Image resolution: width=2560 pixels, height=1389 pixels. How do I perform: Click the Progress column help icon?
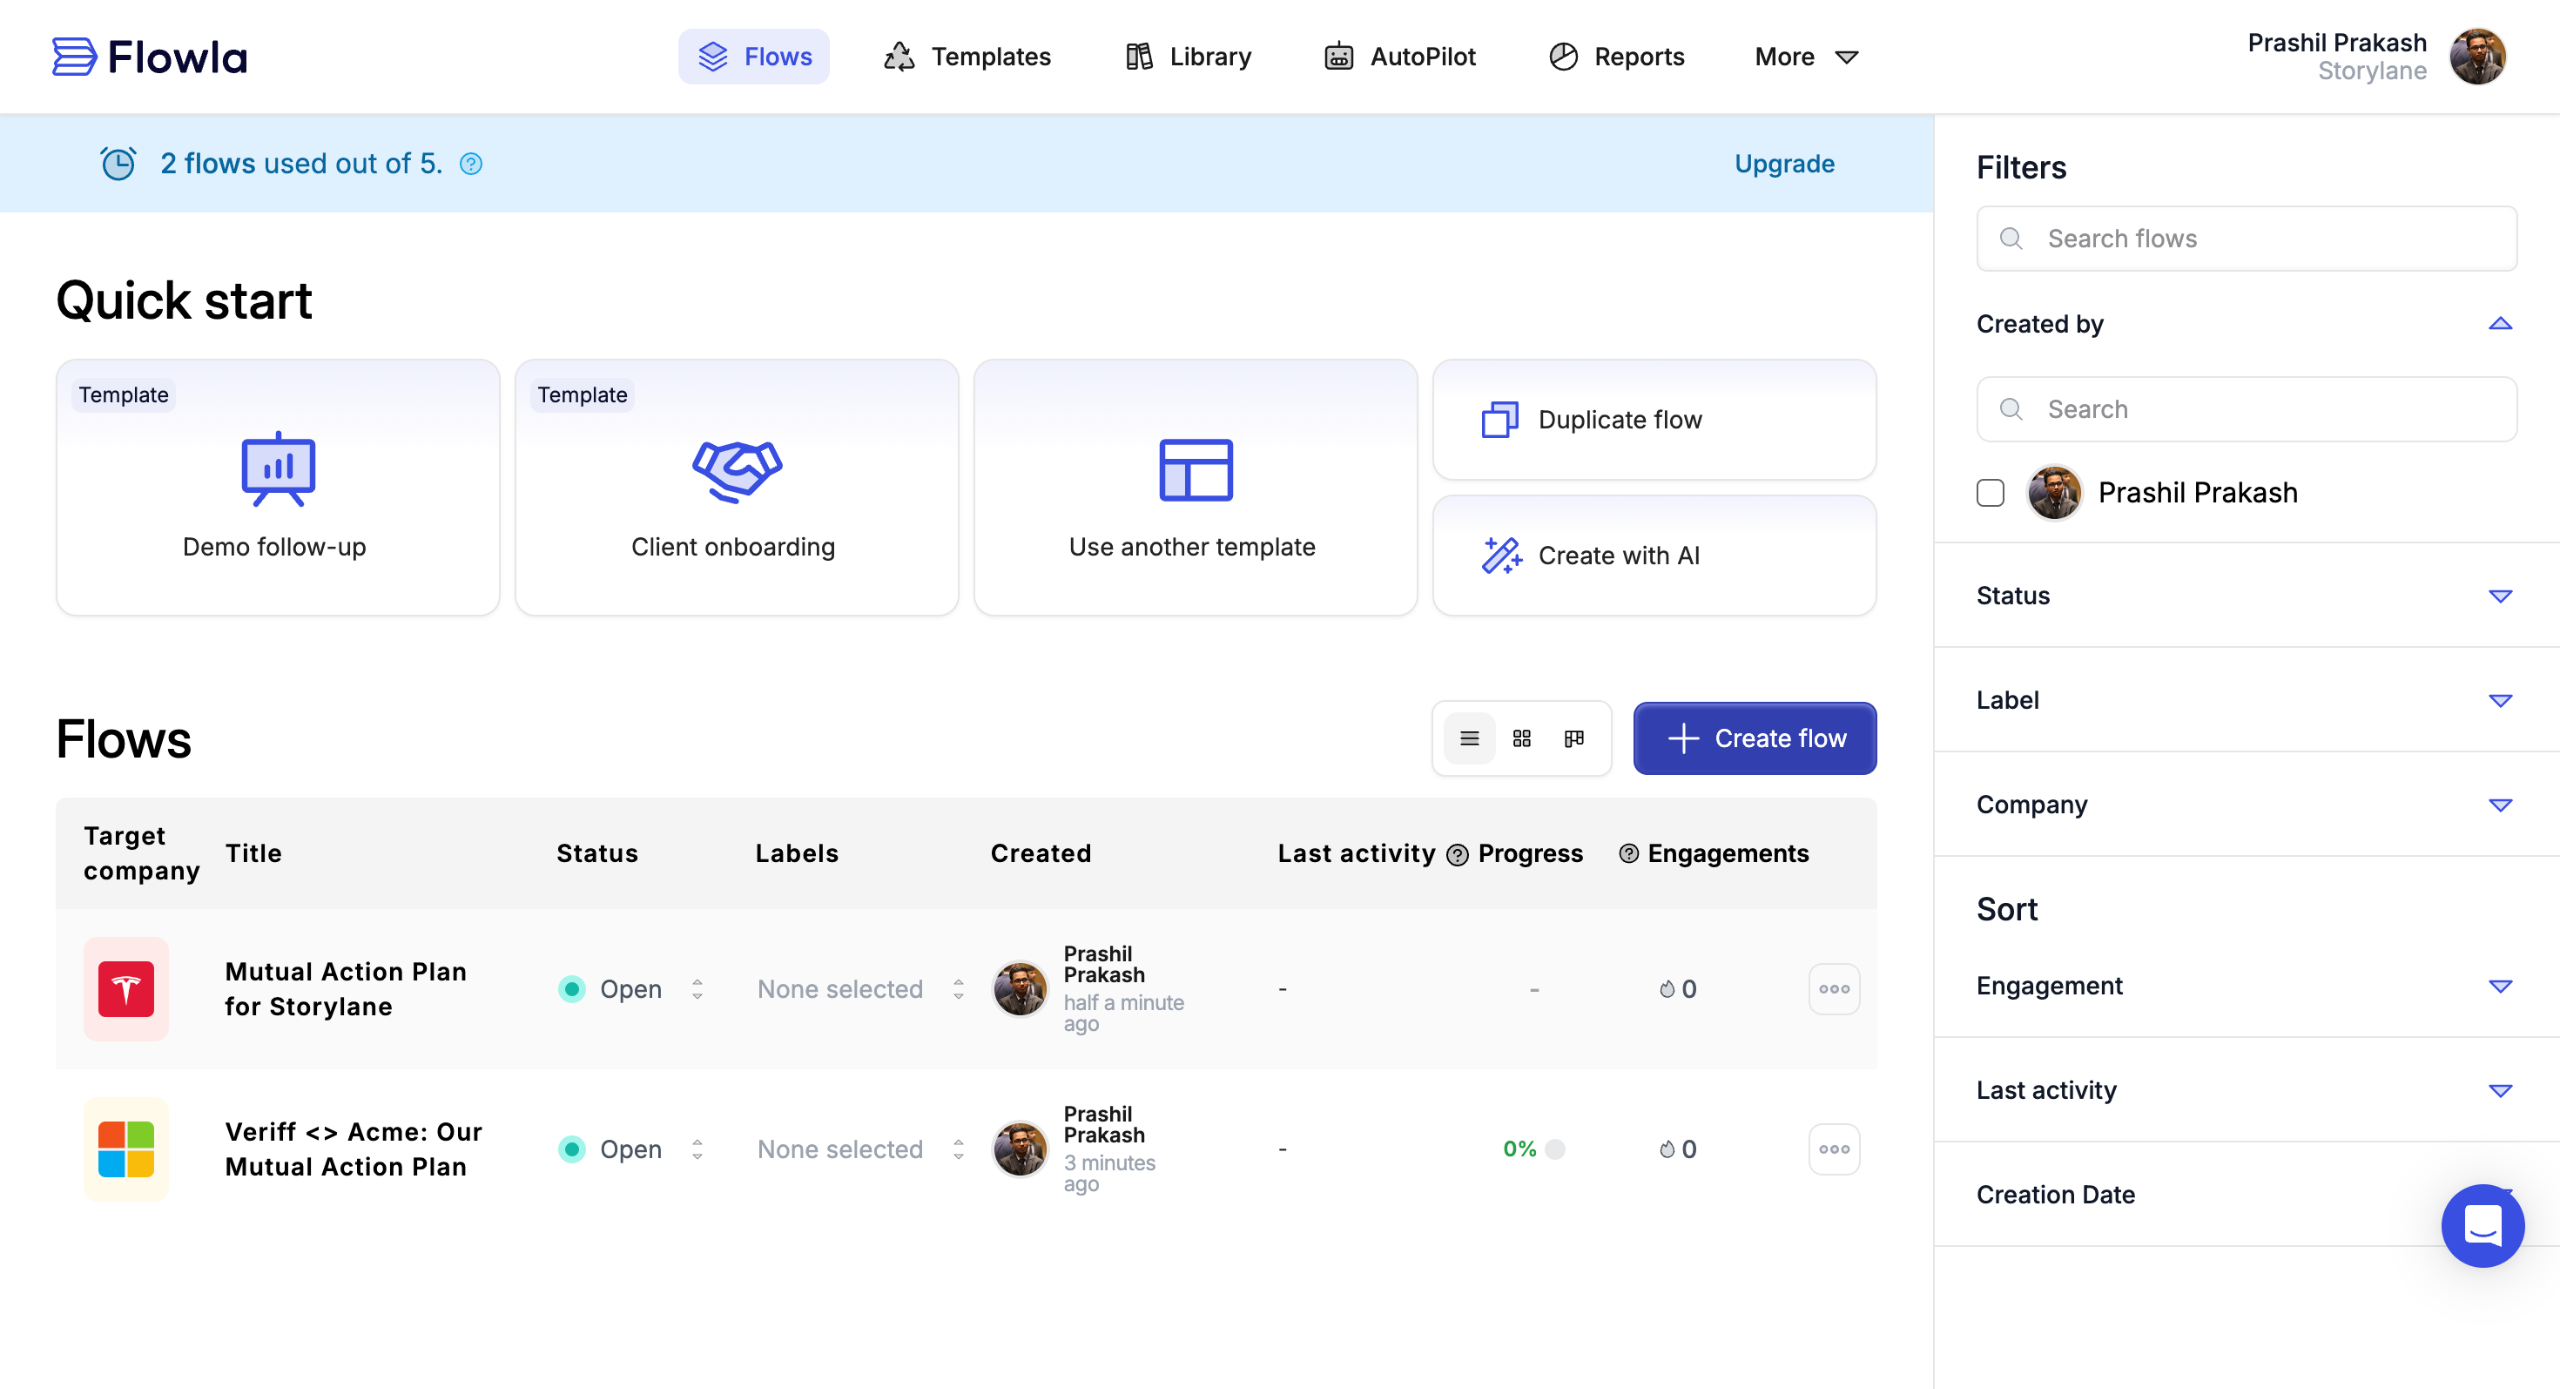(x=1458, y=854)
